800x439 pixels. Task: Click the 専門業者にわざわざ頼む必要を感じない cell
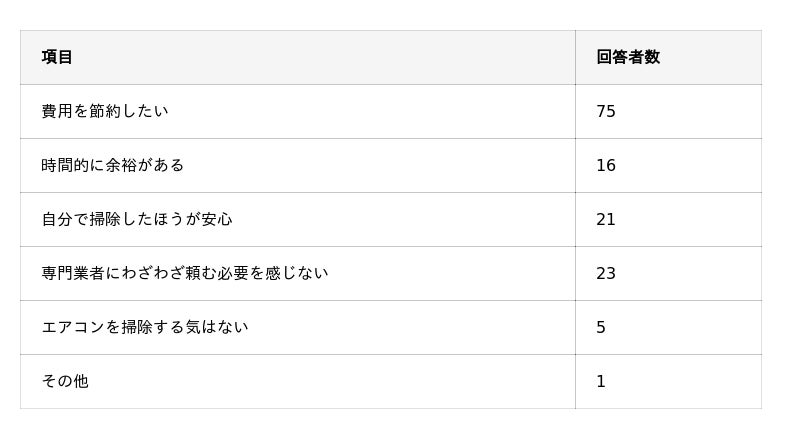point(185,273)
